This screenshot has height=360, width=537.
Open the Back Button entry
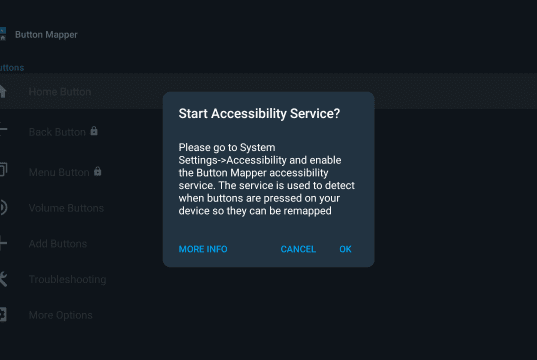pyautogui.click(x=57, y=132)
